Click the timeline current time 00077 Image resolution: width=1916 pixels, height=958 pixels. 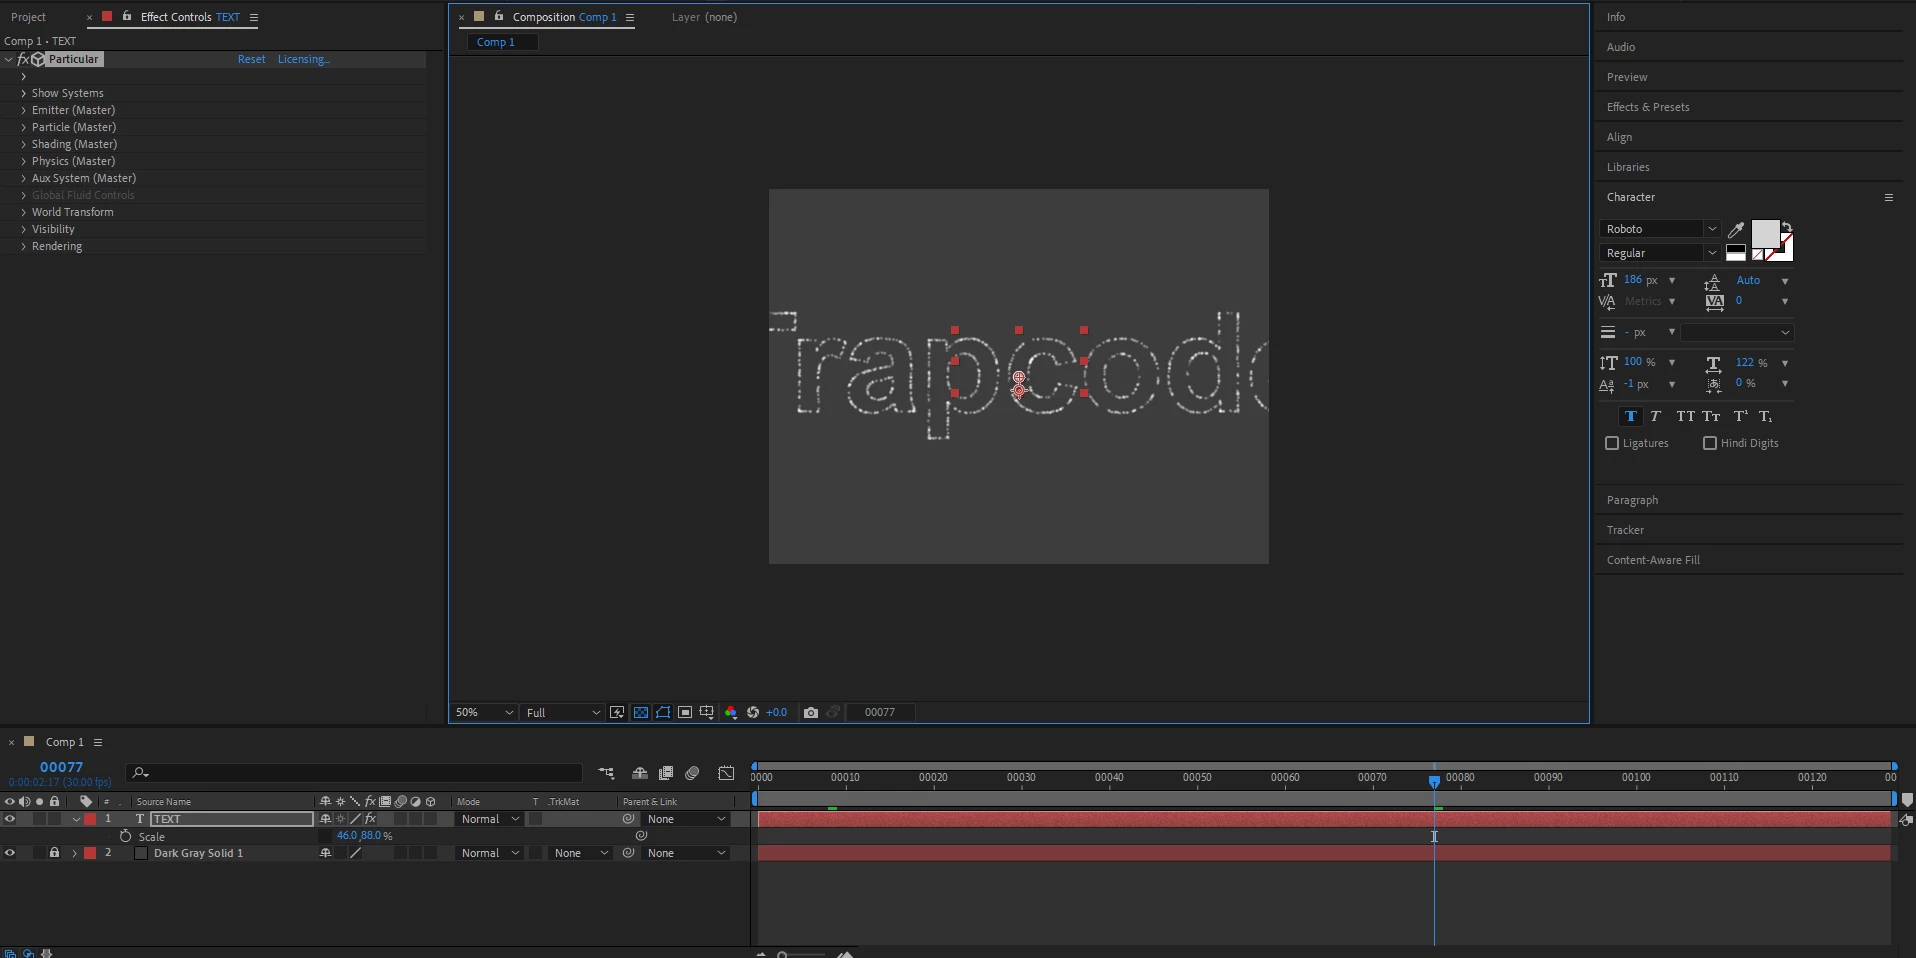point(61,767)
